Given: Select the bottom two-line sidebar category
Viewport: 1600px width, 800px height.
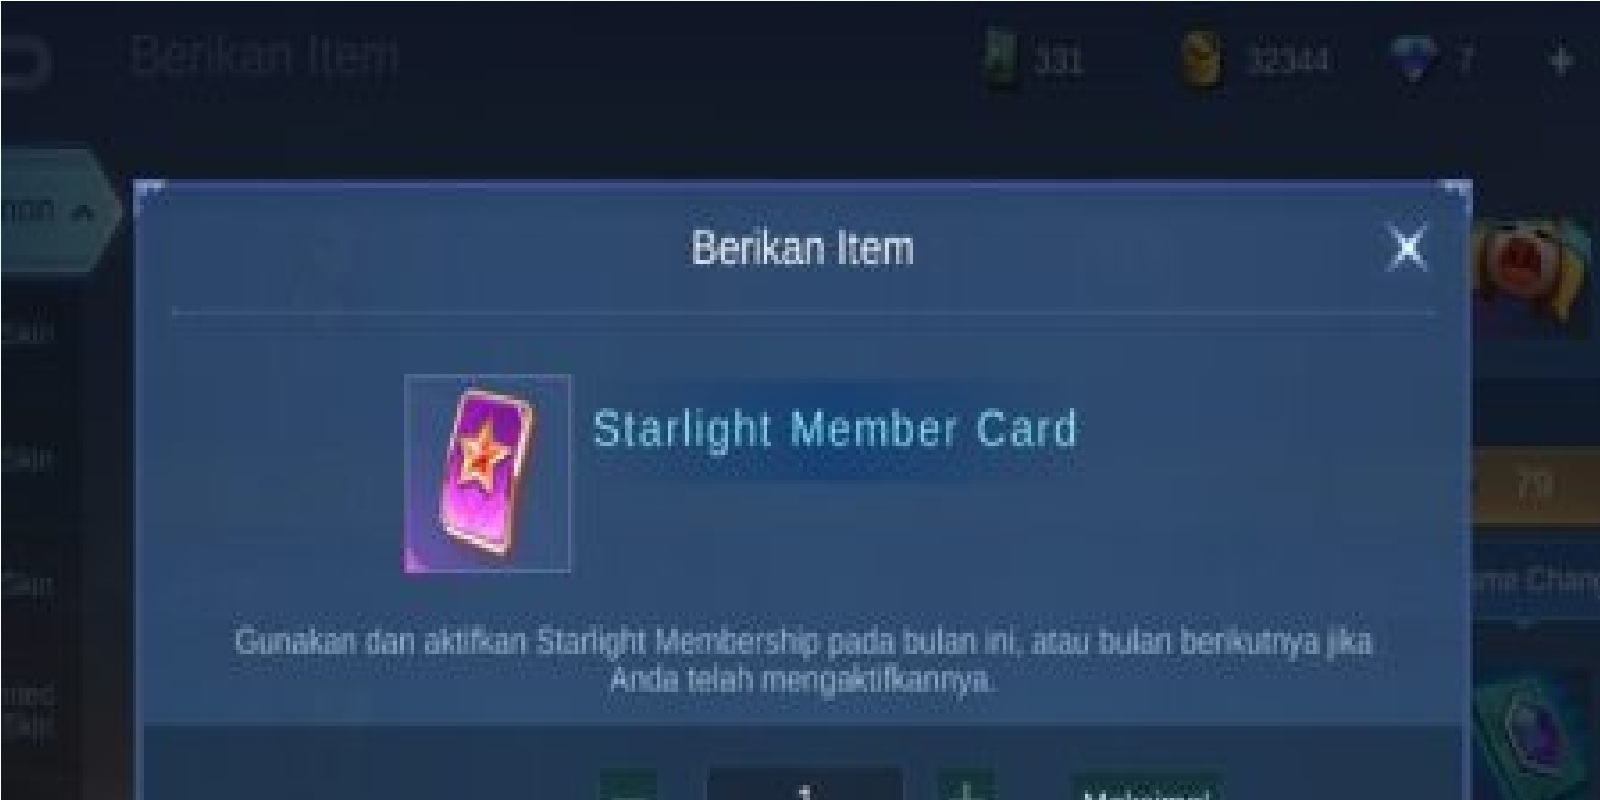Looking at the screenshot, I should pyautogui.click(x=28, y=709).
